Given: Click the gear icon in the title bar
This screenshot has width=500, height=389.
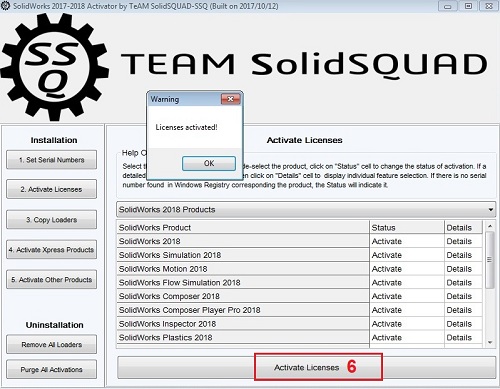Looking at the screenshot, I should [x=5, y=6].
